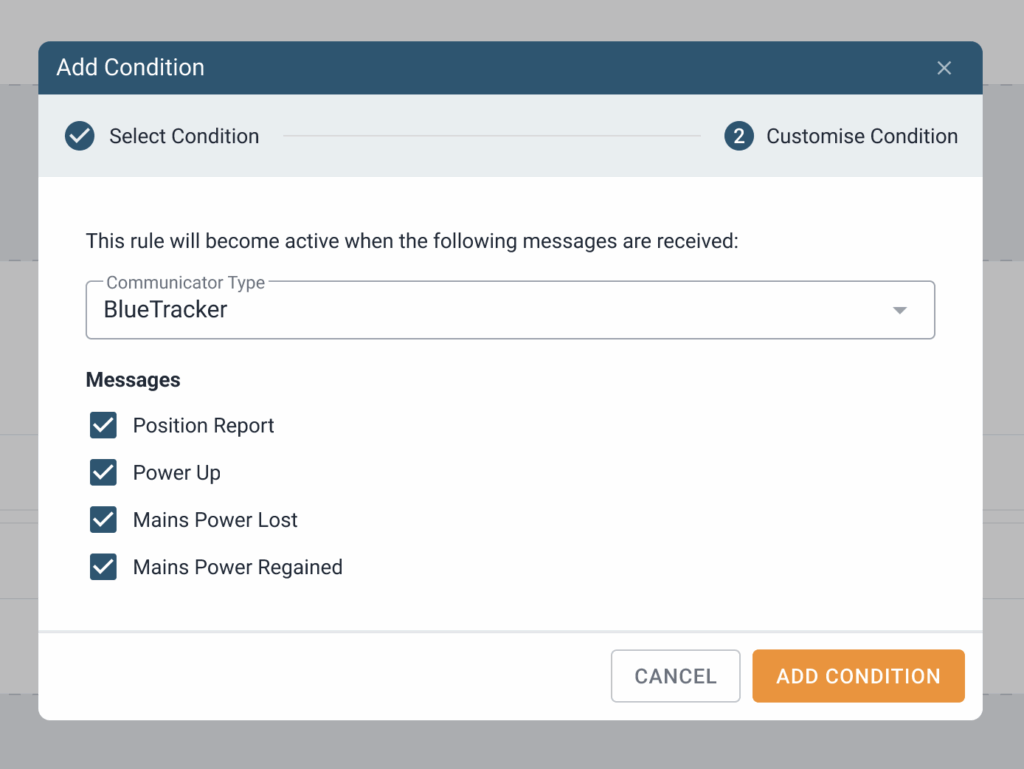Click the dropdown arrow beside BlueTracker
Viewport: 1024px width, 769px height.
pos(900,310)
